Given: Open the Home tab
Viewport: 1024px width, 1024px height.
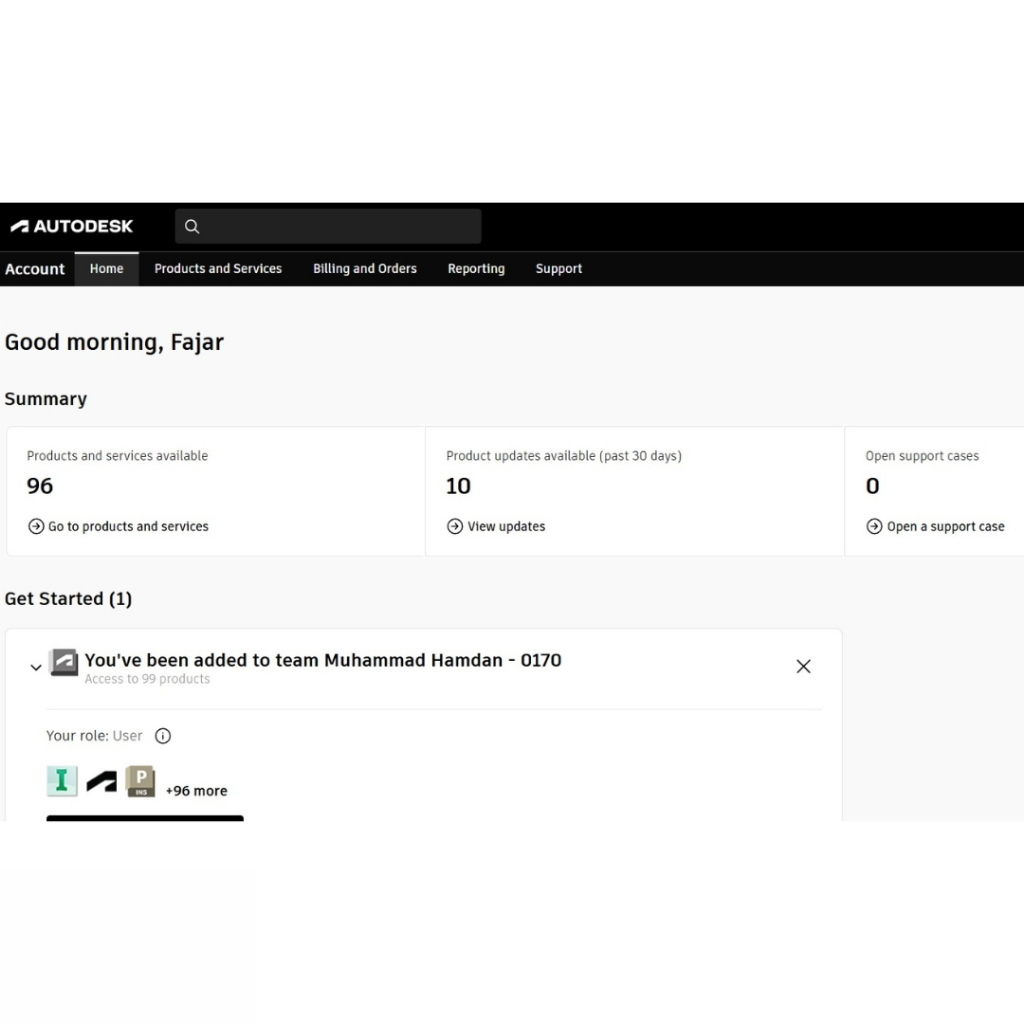Looking at the screenshot, I should (107, 269).
